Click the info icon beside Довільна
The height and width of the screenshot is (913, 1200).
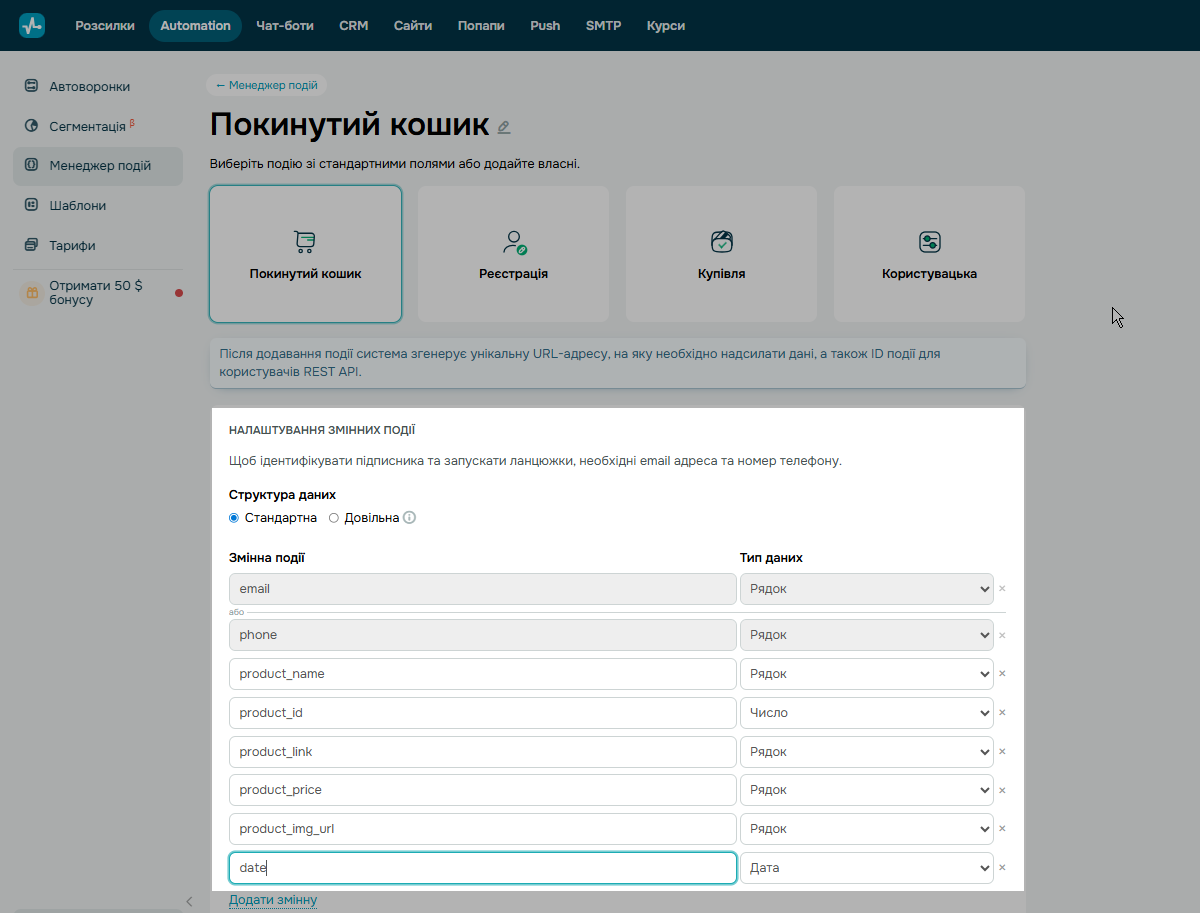[x=409, y=518]
